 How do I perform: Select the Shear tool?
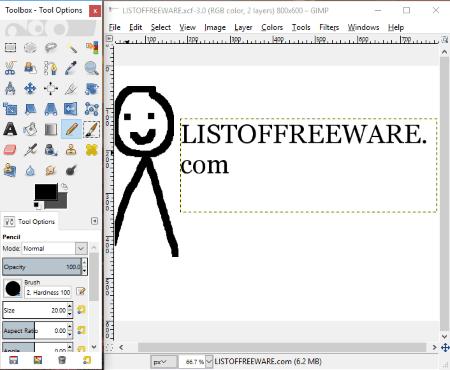pos(30,109)
